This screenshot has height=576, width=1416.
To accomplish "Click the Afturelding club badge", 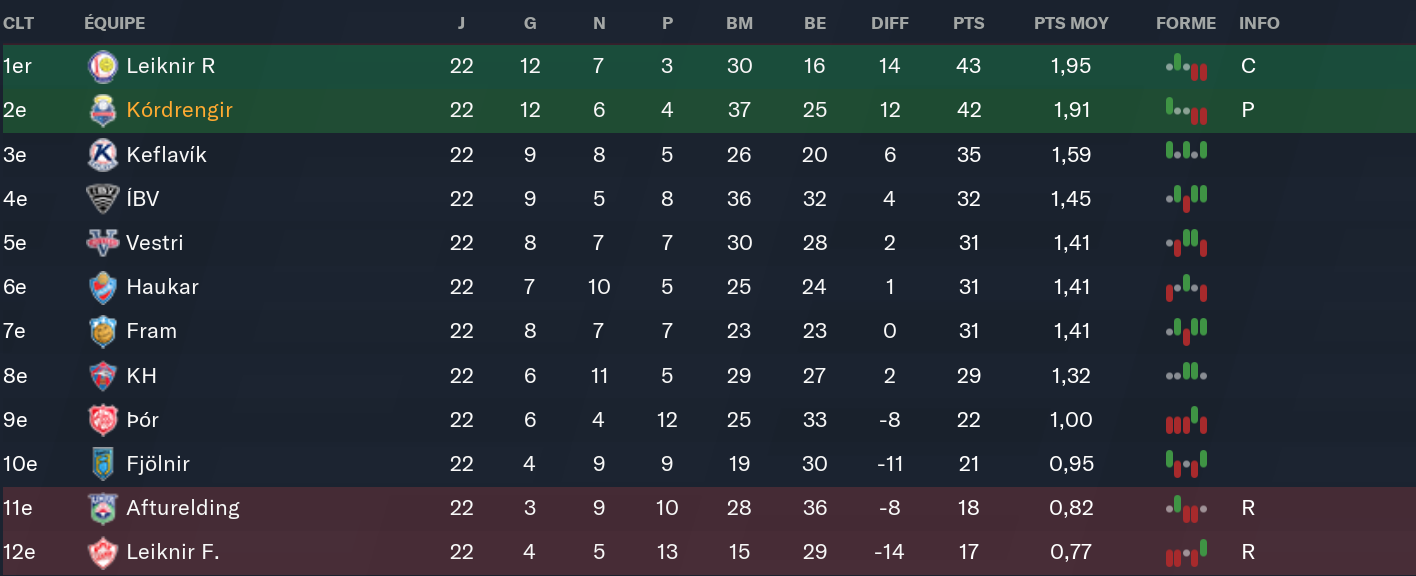I will [102, 508].
